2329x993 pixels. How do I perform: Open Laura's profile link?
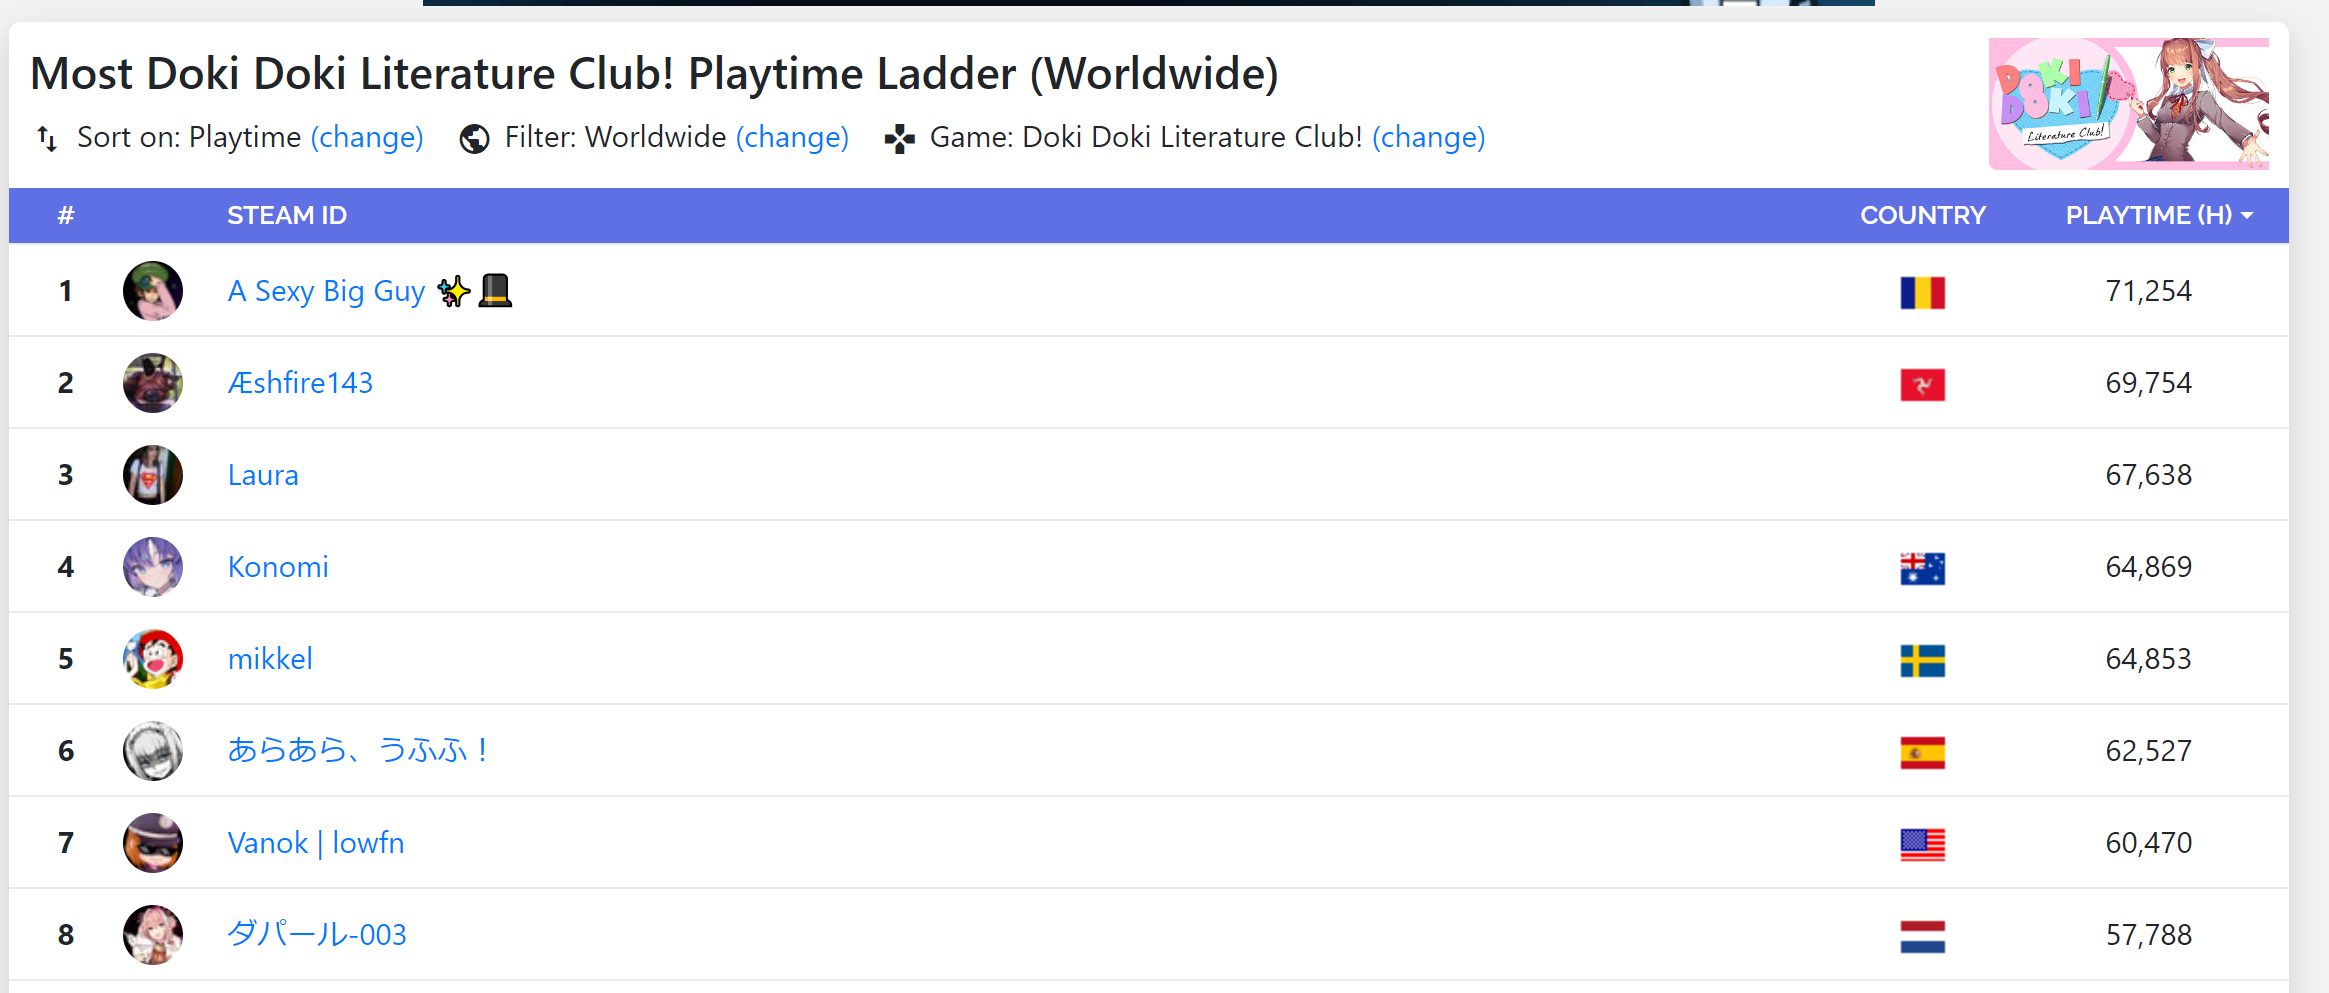[263, 475]
